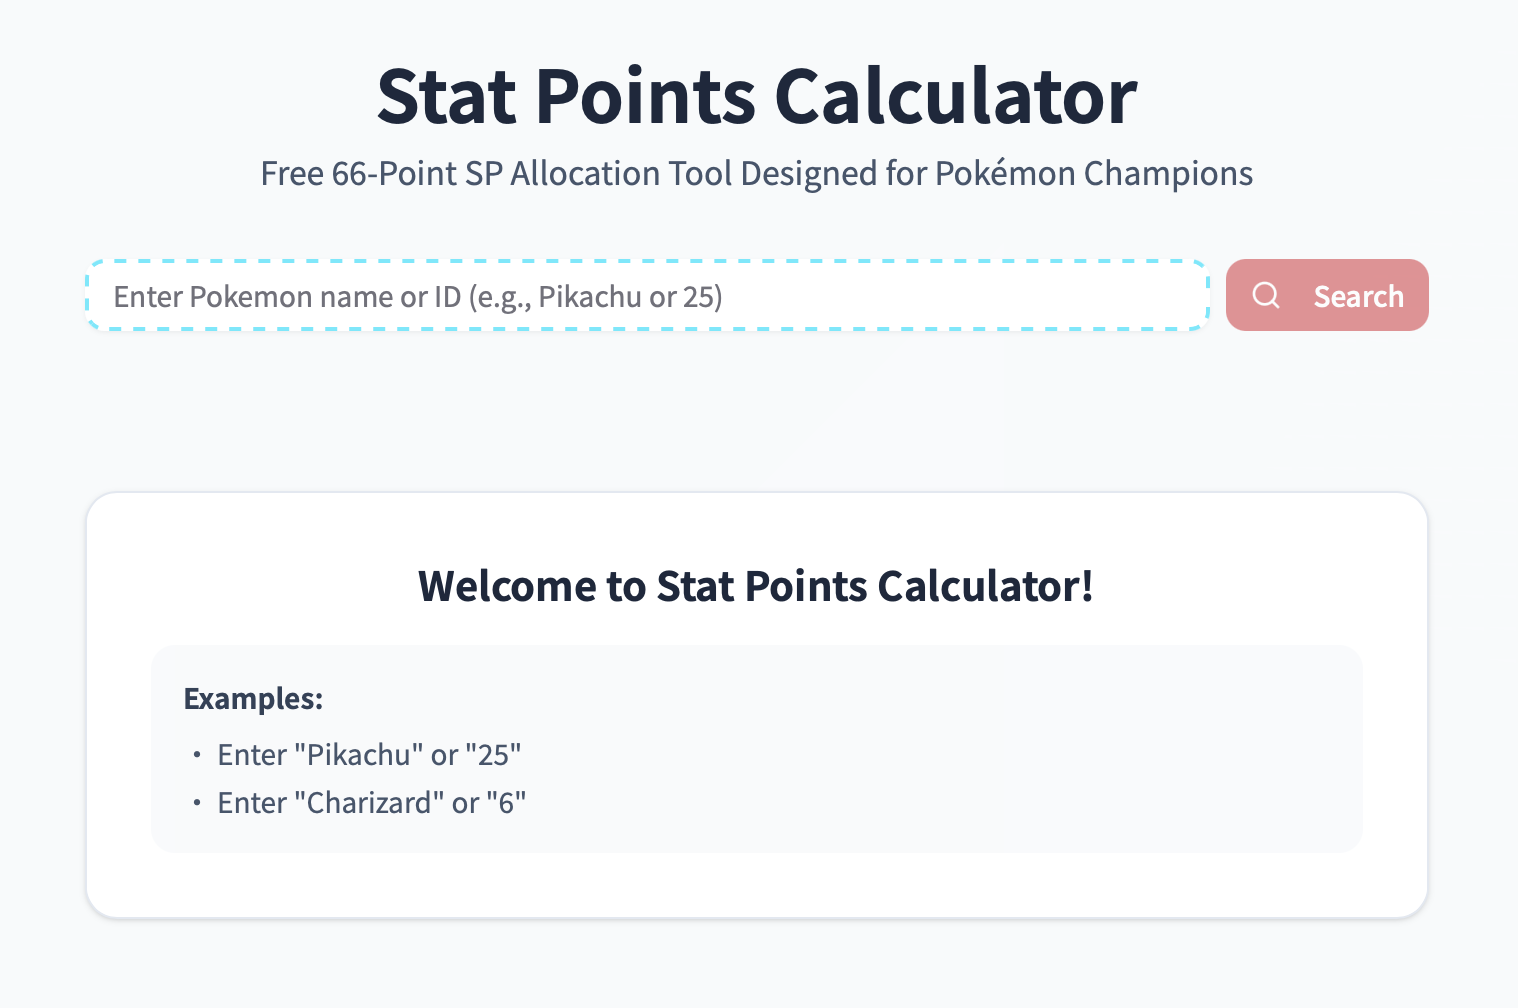Viewport: 1518px width, 1008px height.
Task: Select the Pikachu example entry
Action: pos(369,754)
